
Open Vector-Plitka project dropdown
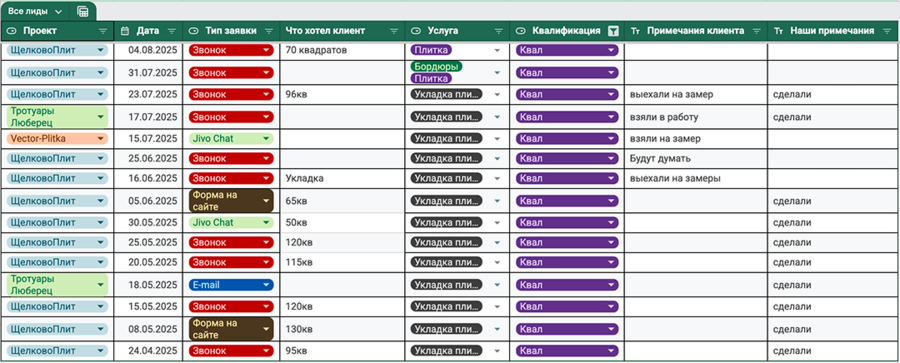[x=100, y=138]
